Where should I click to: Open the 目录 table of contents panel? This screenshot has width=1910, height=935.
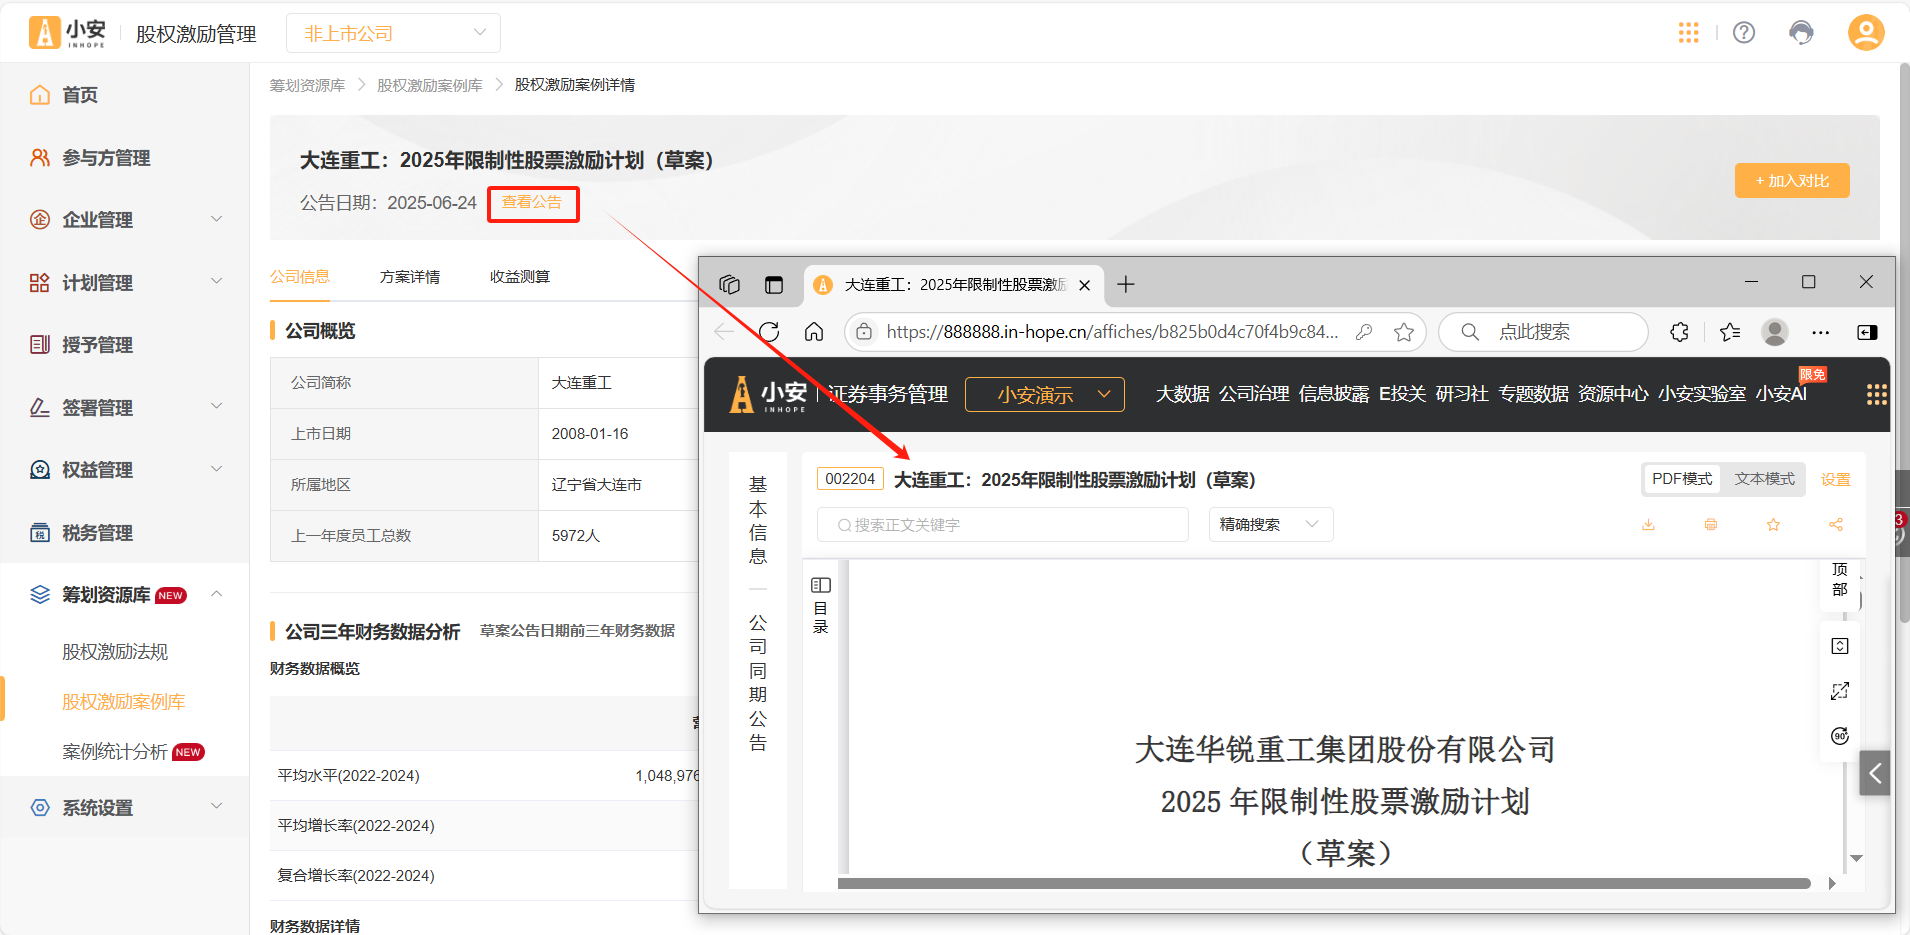click(821, 605)
